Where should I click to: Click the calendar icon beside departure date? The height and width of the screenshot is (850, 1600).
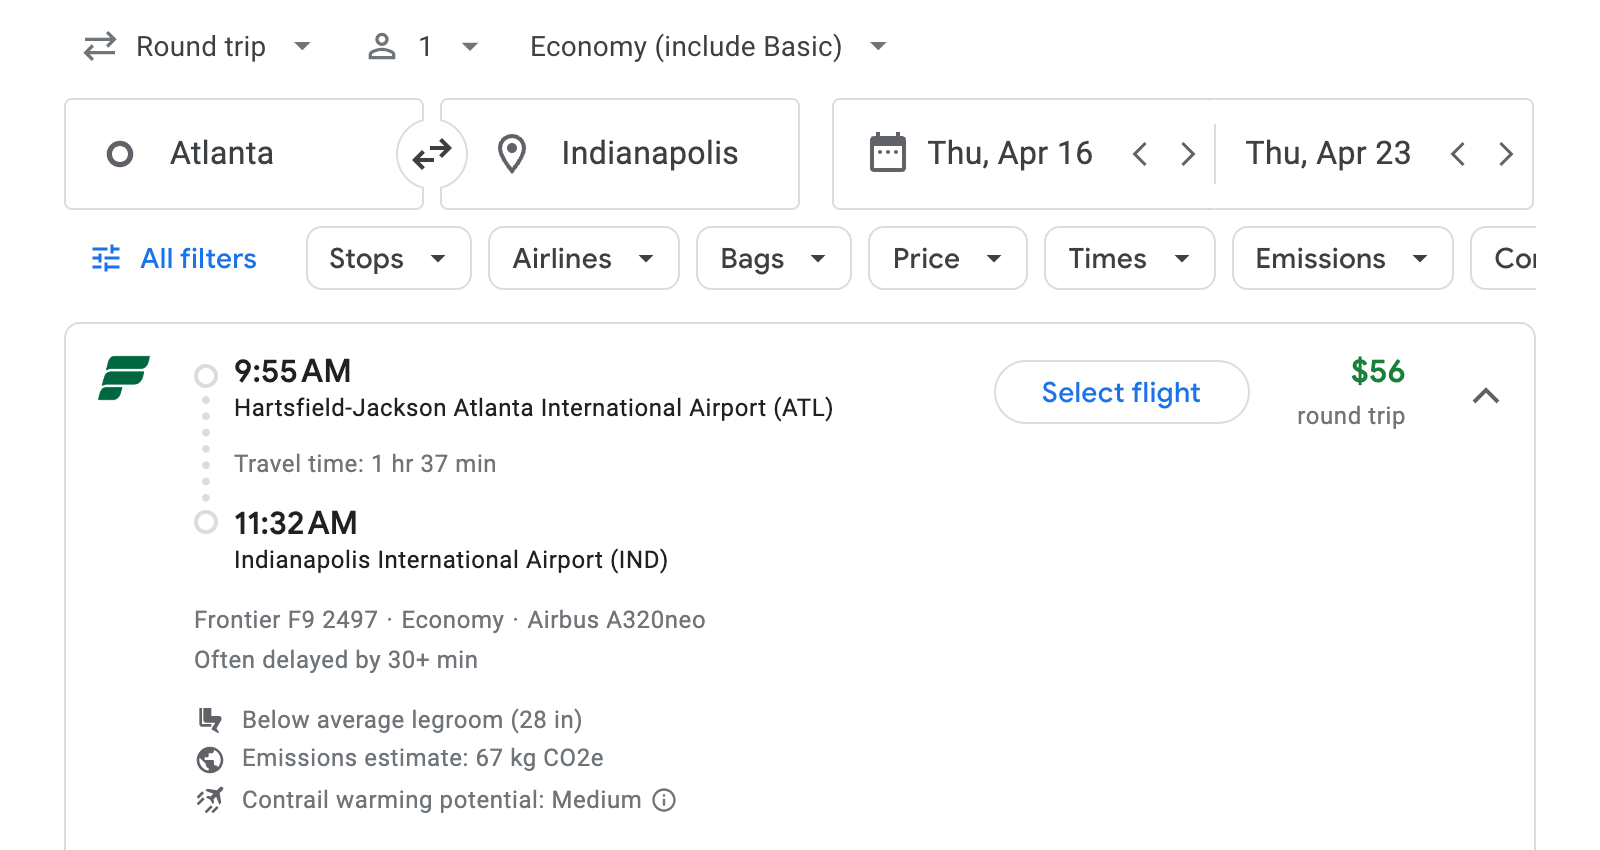click(x=884, y=153)
